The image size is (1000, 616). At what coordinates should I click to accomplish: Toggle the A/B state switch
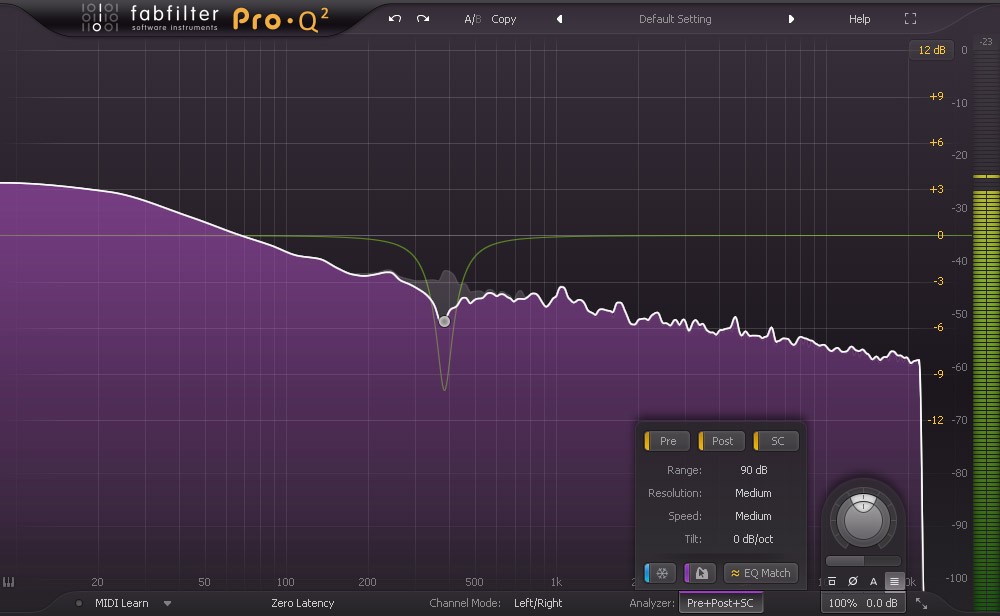click(473, 19)
